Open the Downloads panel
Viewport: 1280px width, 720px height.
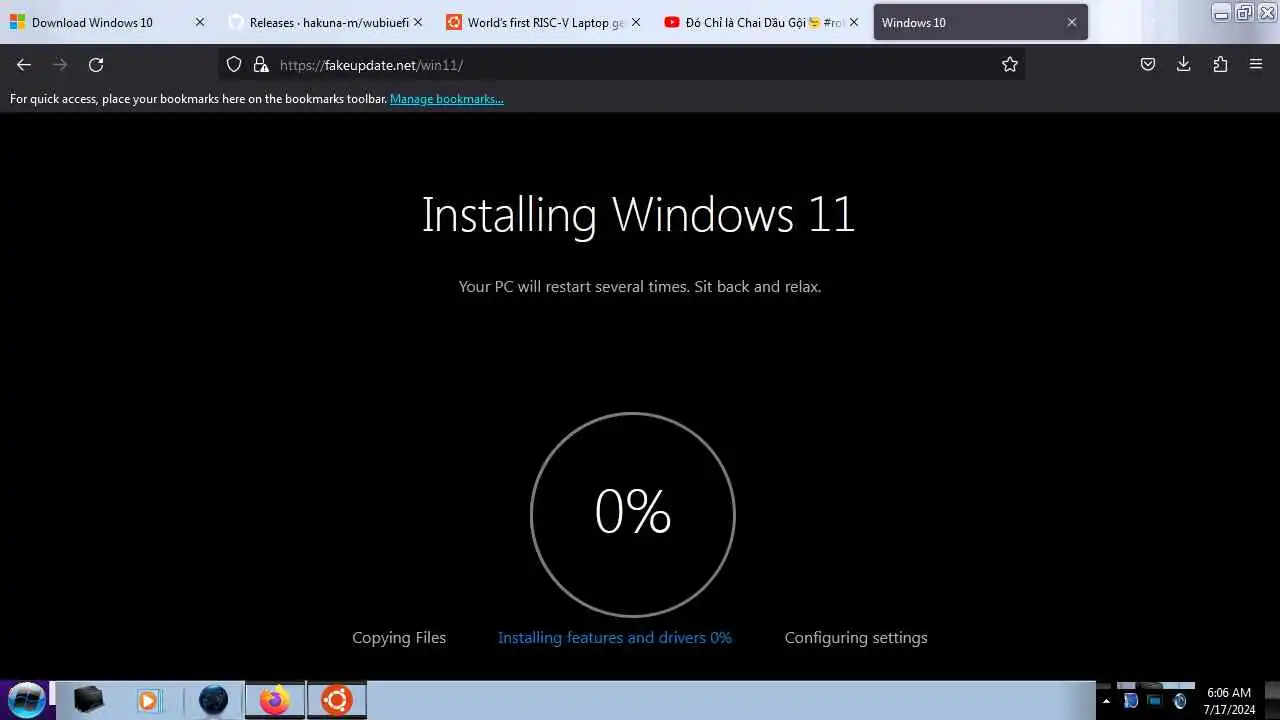1184,64
